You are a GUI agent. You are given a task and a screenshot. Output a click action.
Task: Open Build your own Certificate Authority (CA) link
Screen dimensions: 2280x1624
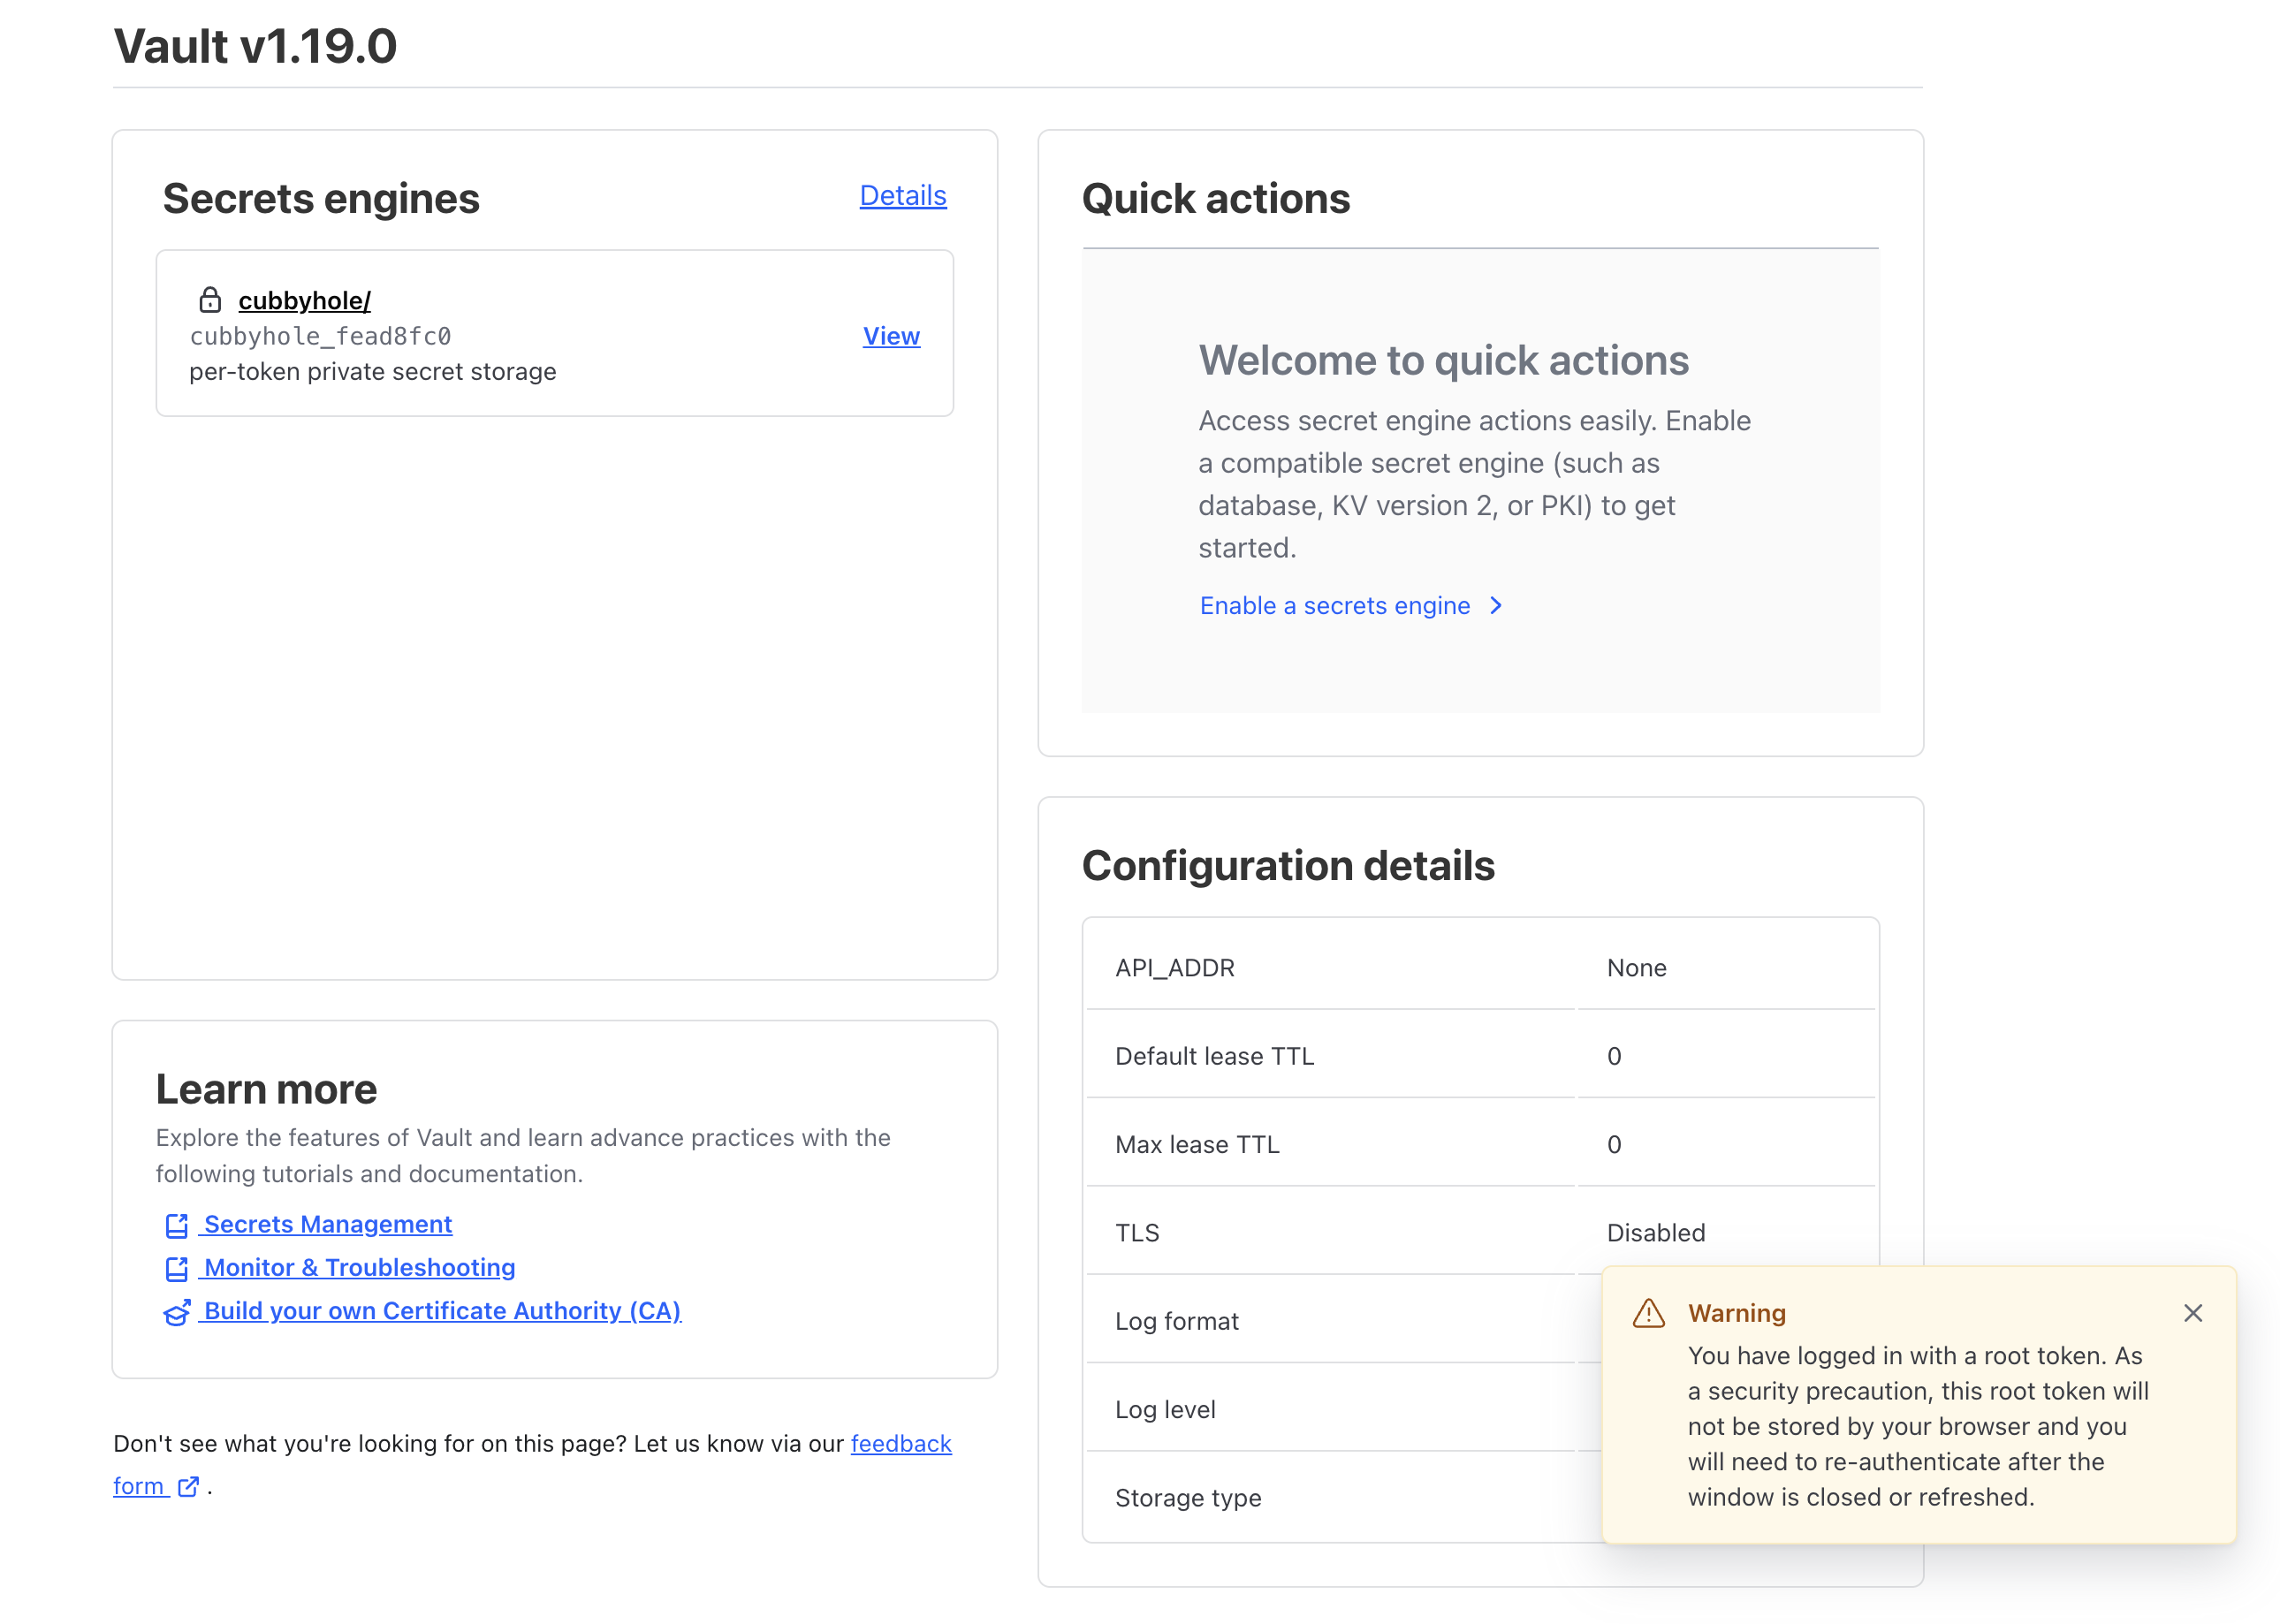click(442, 1311)
